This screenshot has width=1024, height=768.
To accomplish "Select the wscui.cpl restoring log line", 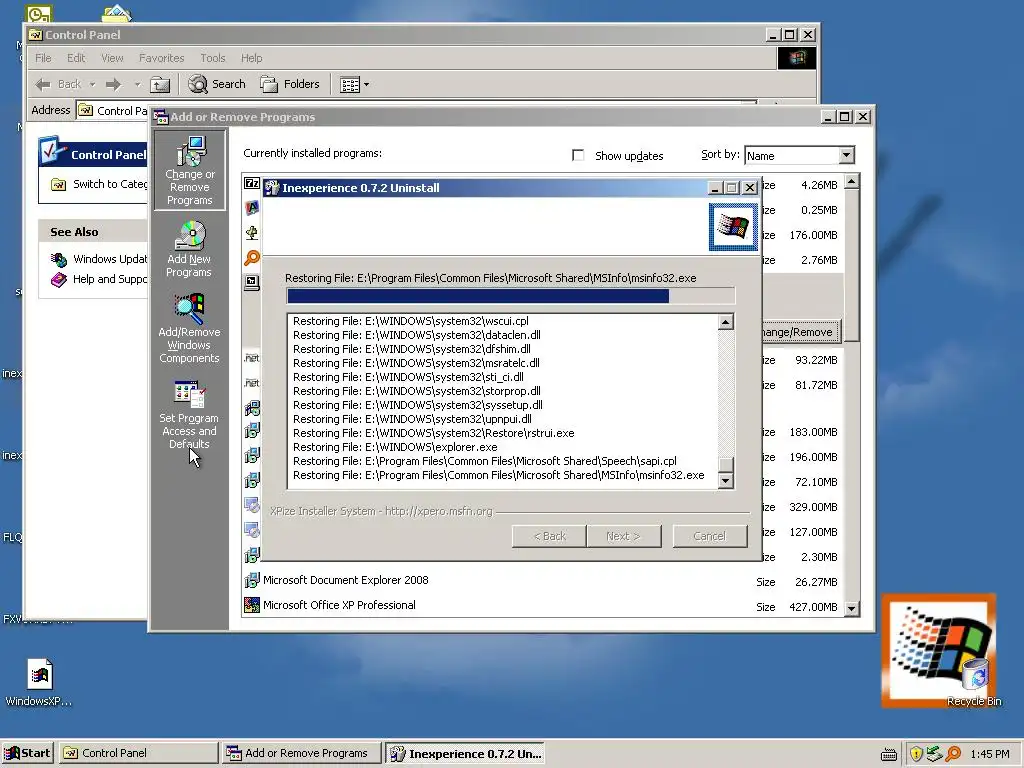I will (x=411, y=321).
